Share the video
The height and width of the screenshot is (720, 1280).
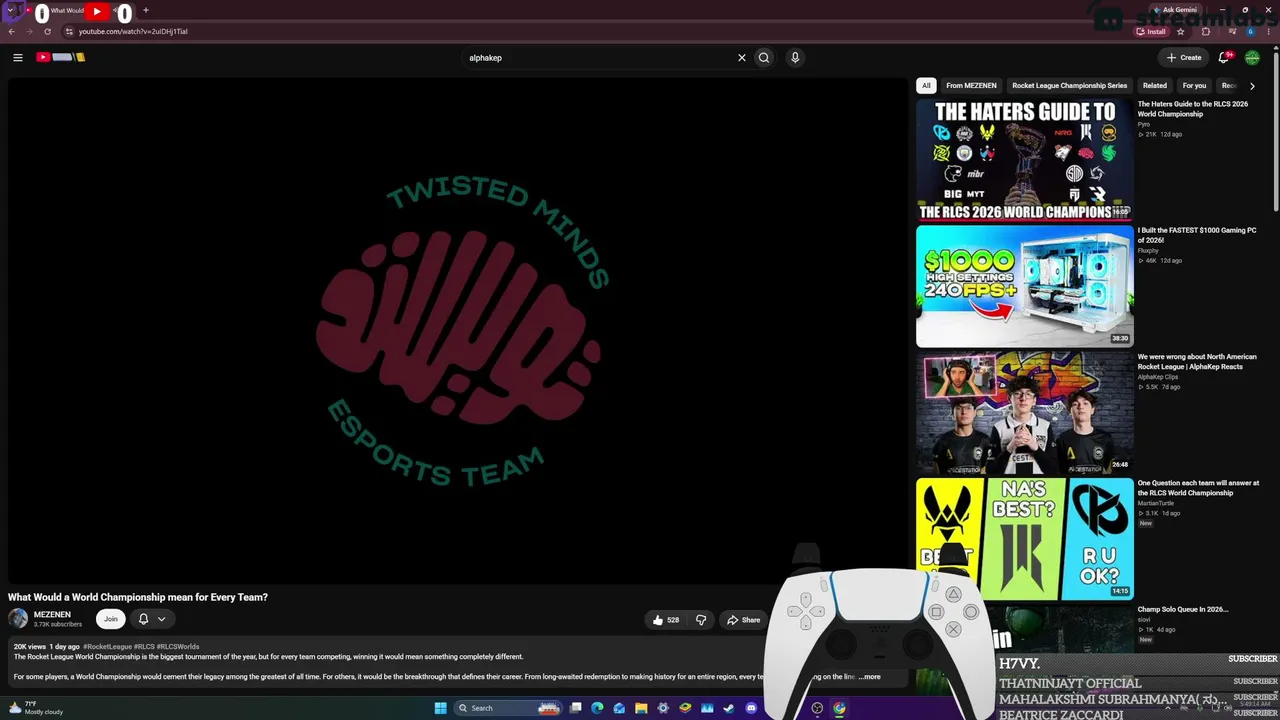point(743,620)
